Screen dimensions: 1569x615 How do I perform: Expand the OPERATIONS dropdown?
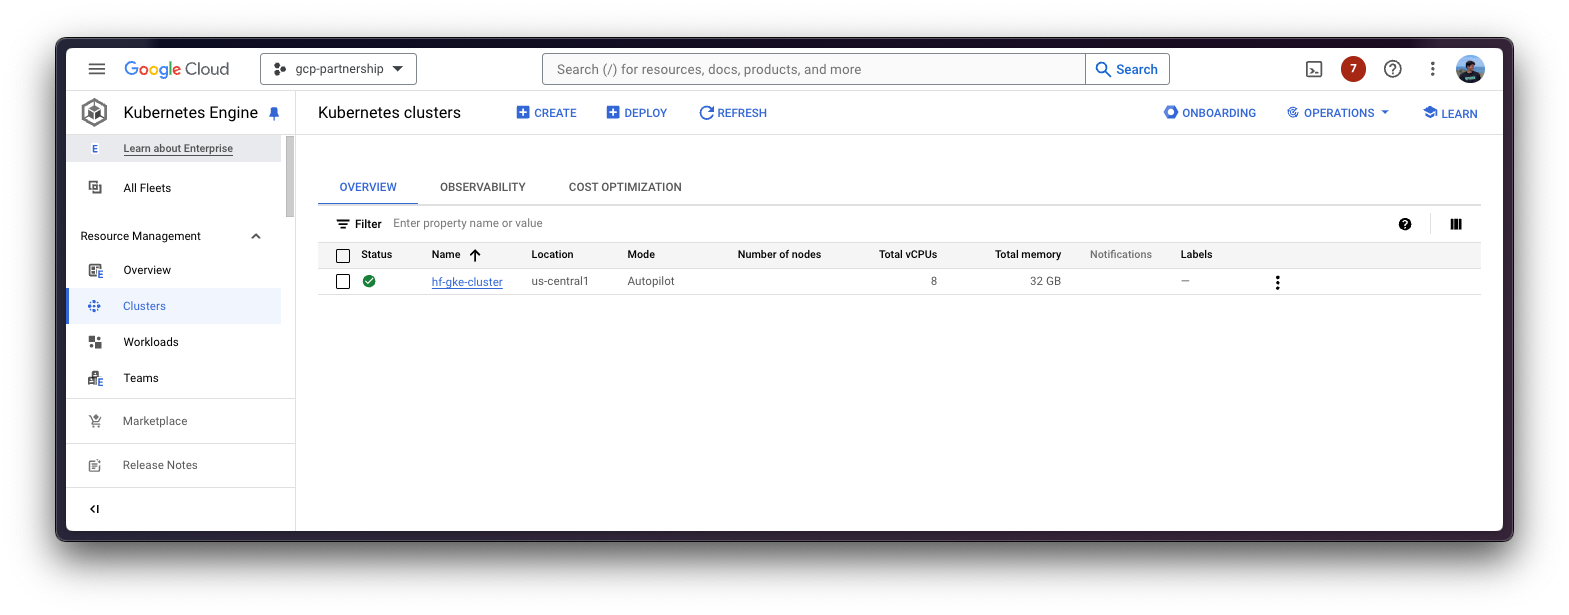click(1338, 113)
